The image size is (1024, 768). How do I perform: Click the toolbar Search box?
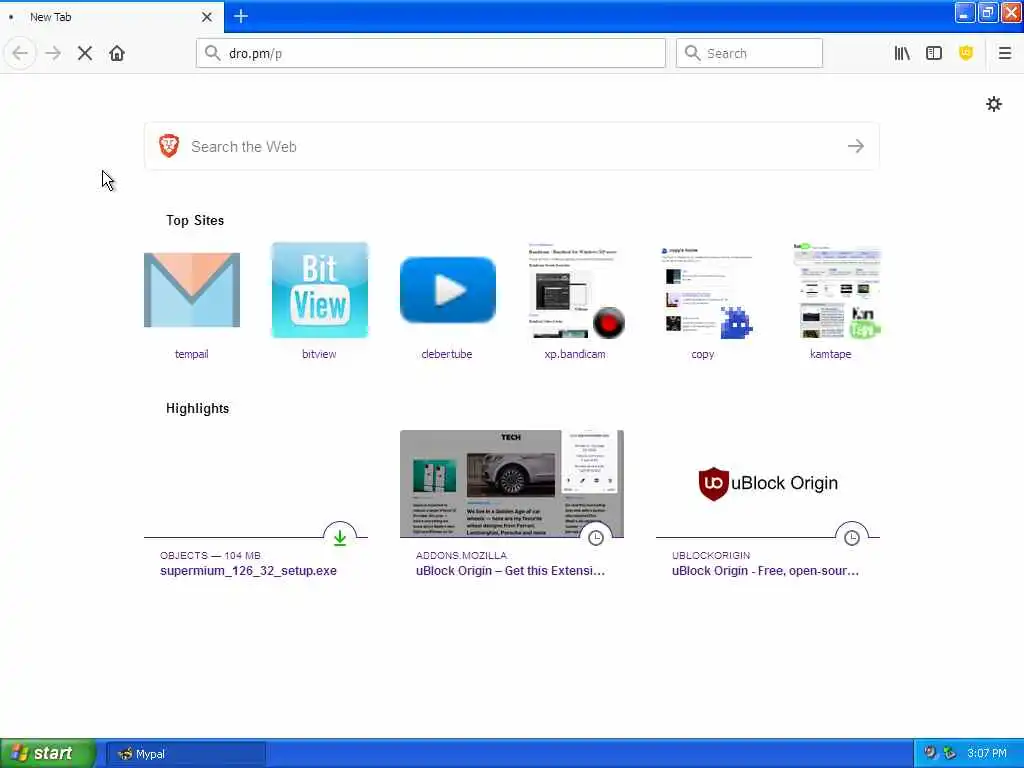point(749,53)
